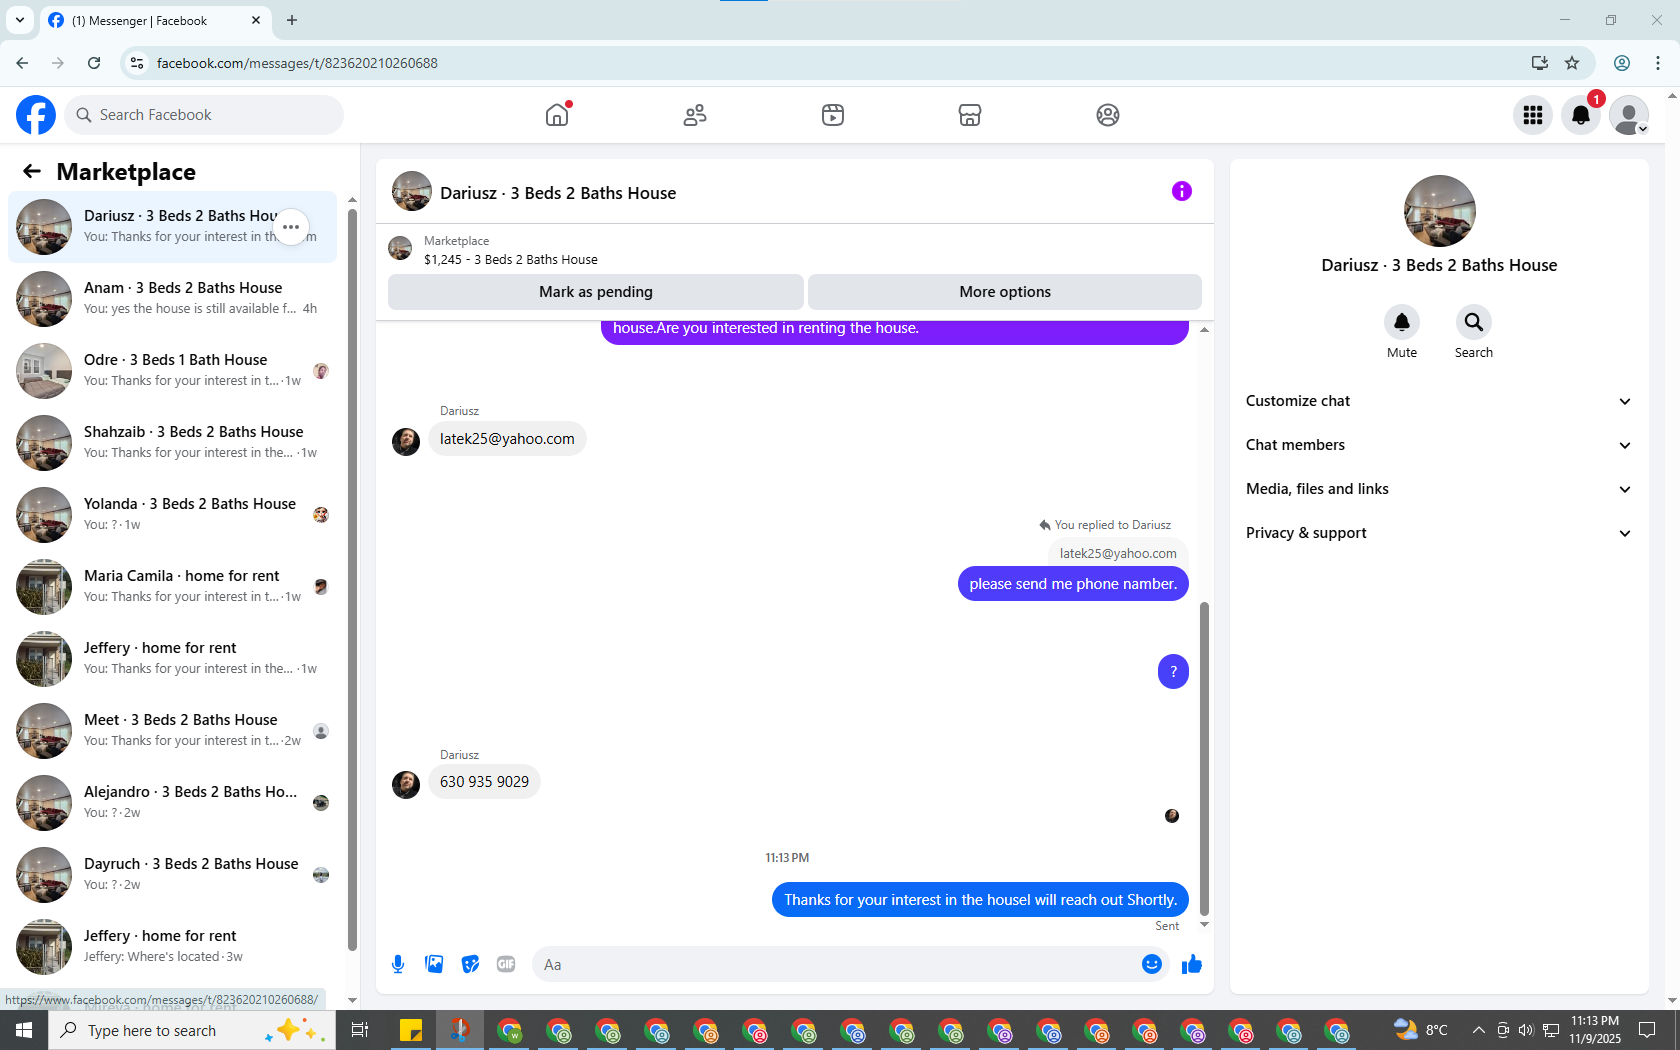This screenshot has width=1680, height=1050.
Task: Open Maria Camila home for rent chat
Action: (x=173, y=587)
